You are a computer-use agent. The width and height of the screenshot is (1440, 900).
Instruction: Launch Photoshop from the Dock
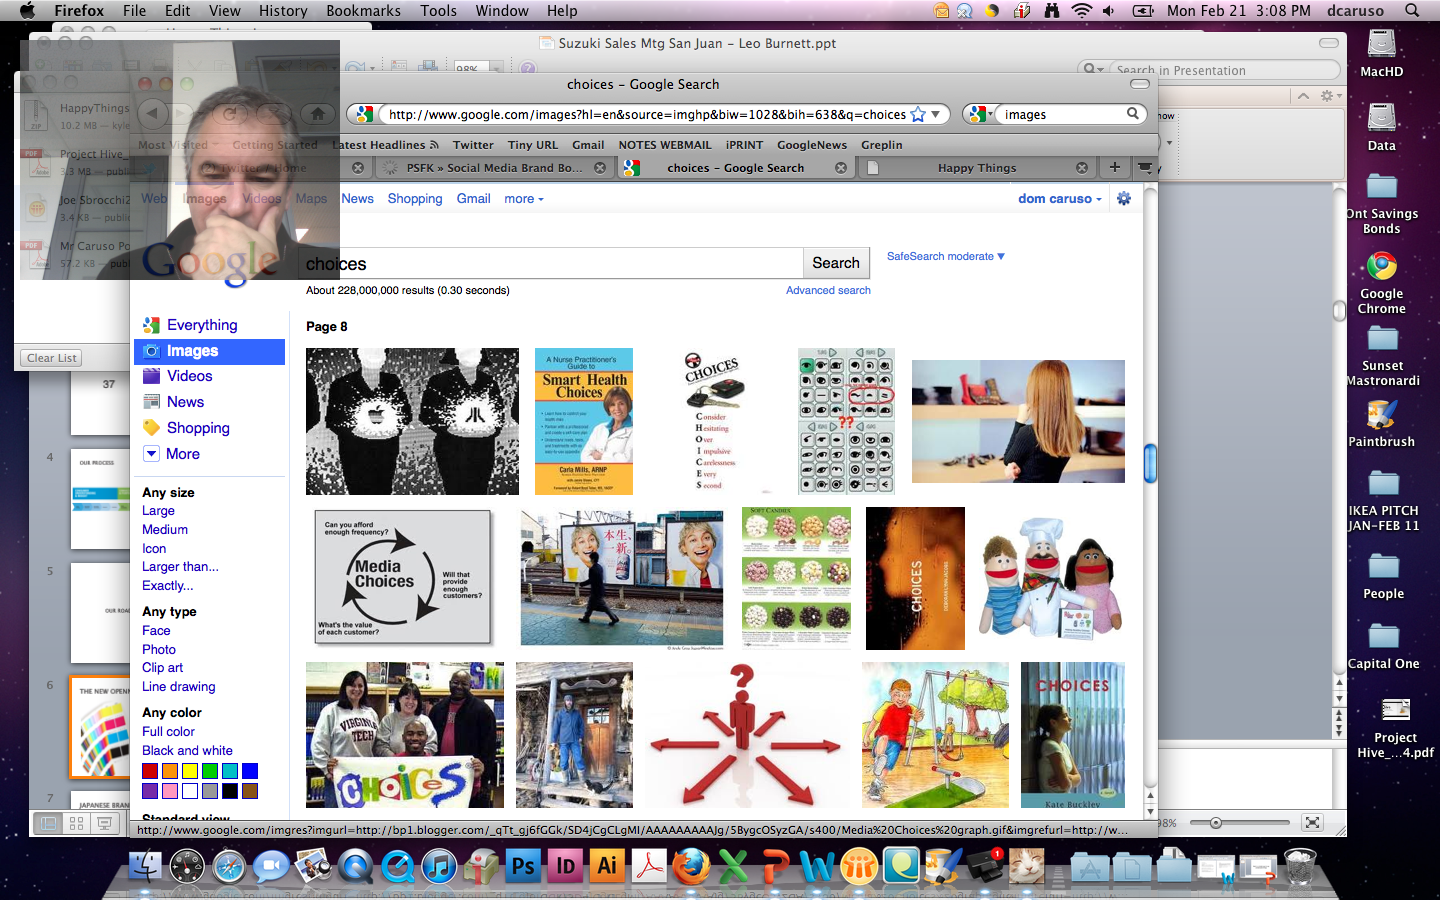523,866
